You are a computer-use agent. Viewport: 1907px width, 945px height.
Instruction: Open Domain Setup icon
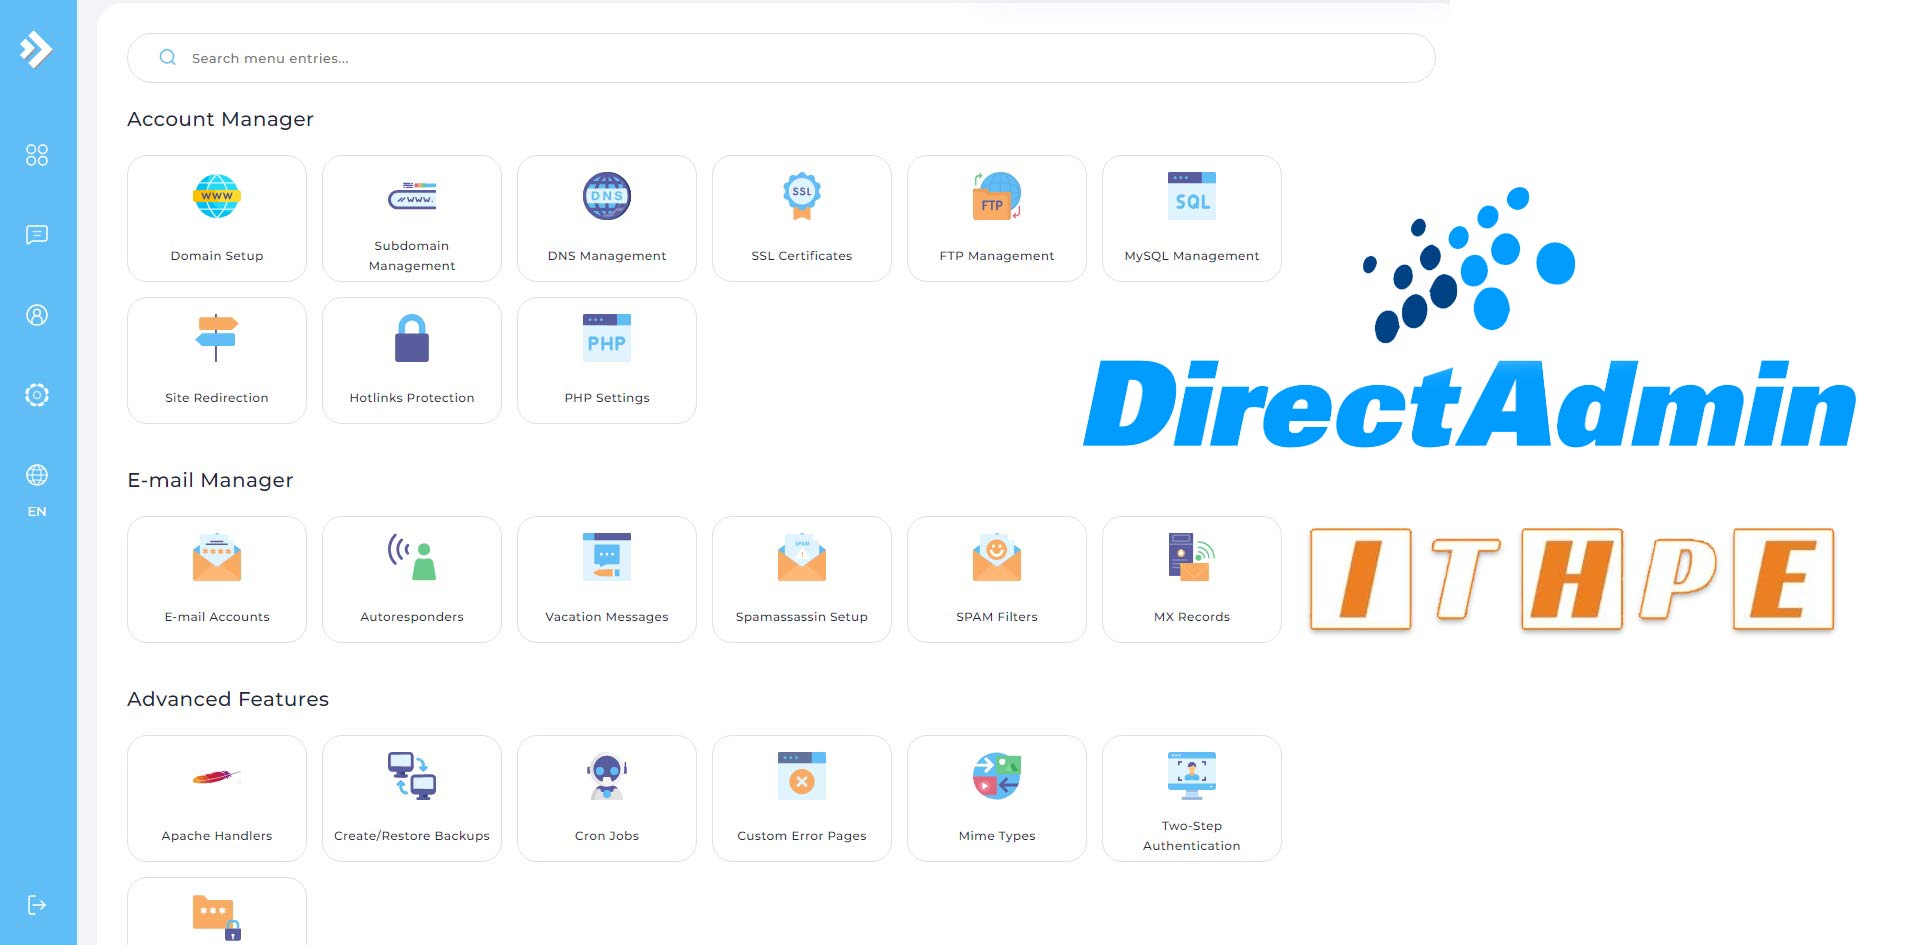tap(217, 196)
